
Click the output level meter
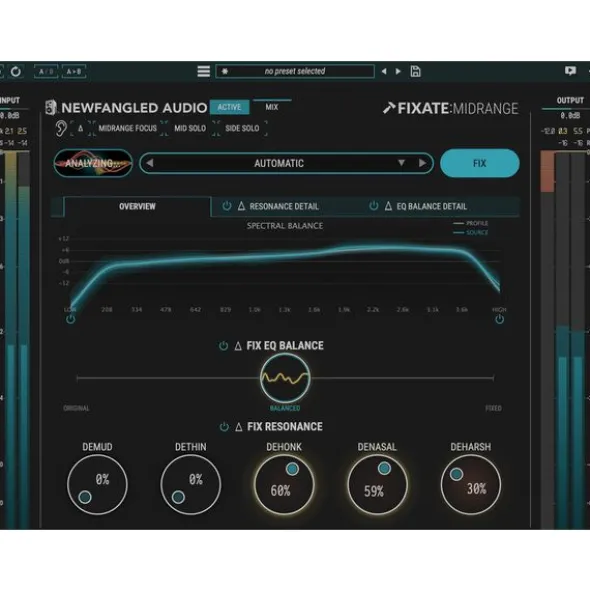click(562, 339)
